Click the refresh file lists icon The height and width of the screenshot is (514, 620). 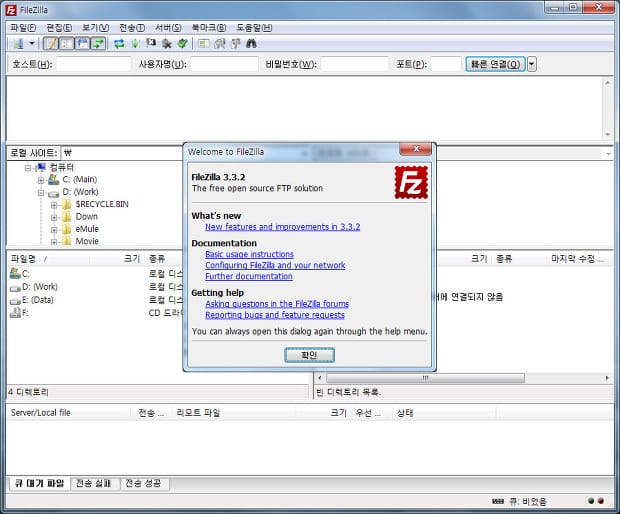(119, 43)
